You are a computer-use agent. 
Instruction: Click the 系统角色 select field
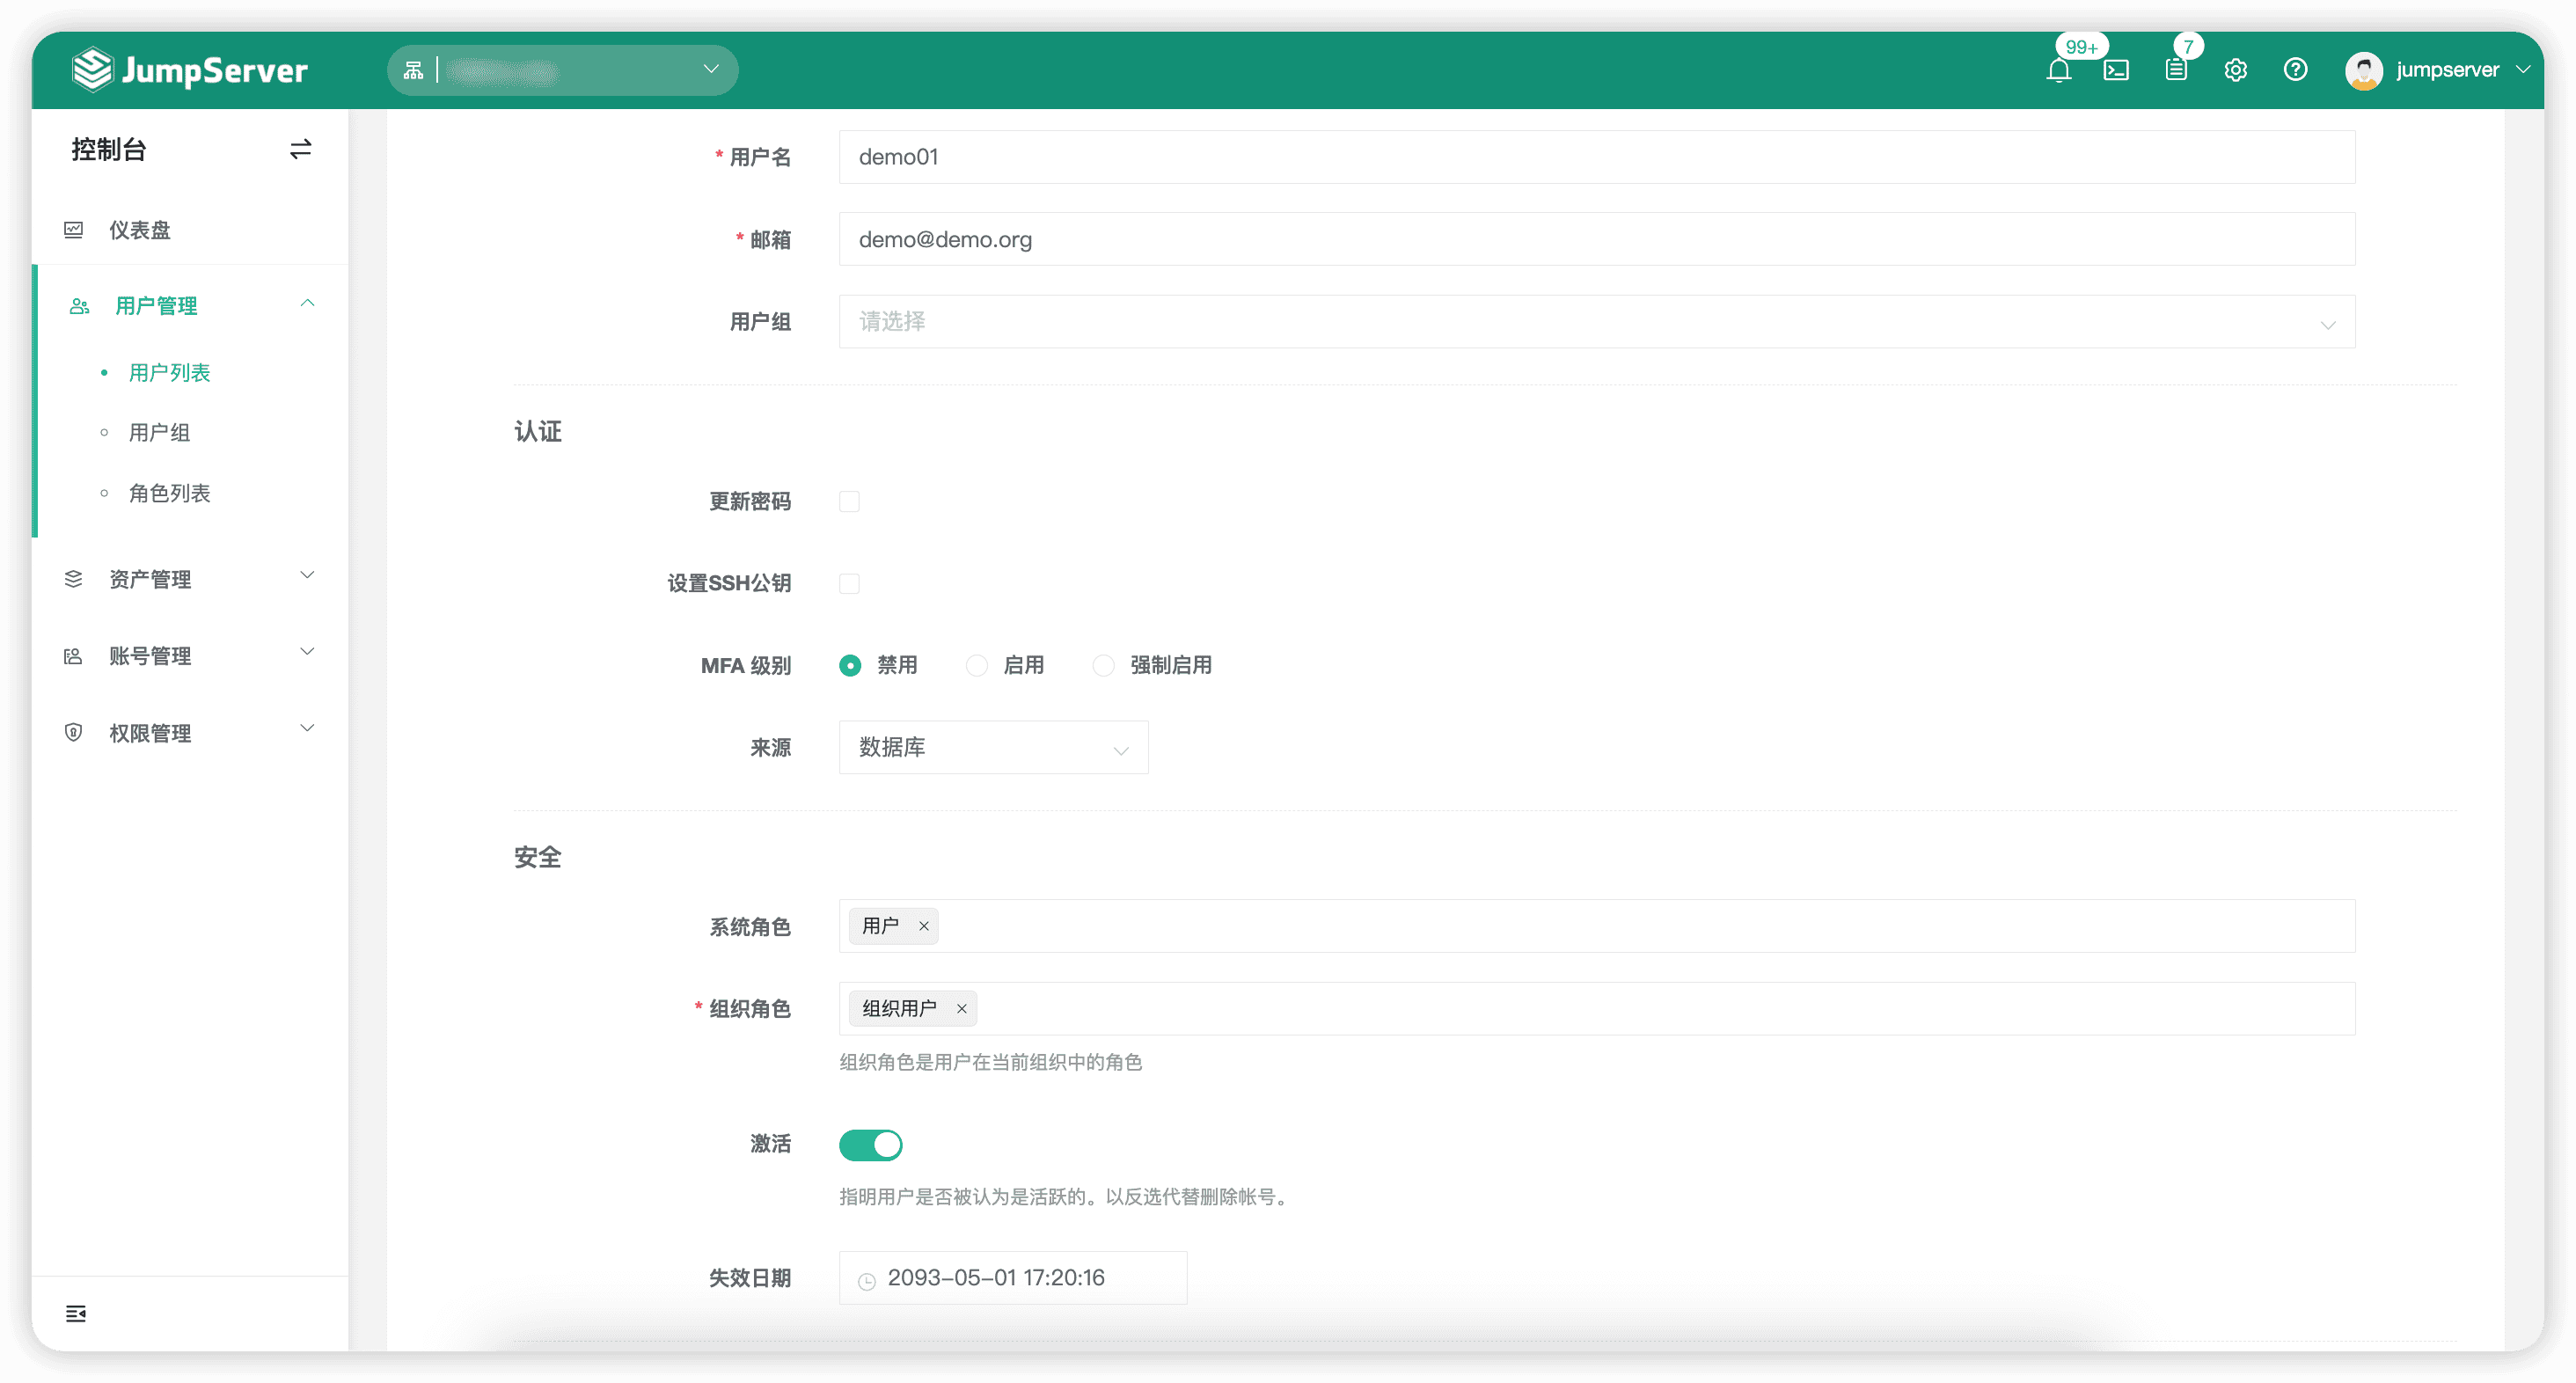coord(1596,926)
